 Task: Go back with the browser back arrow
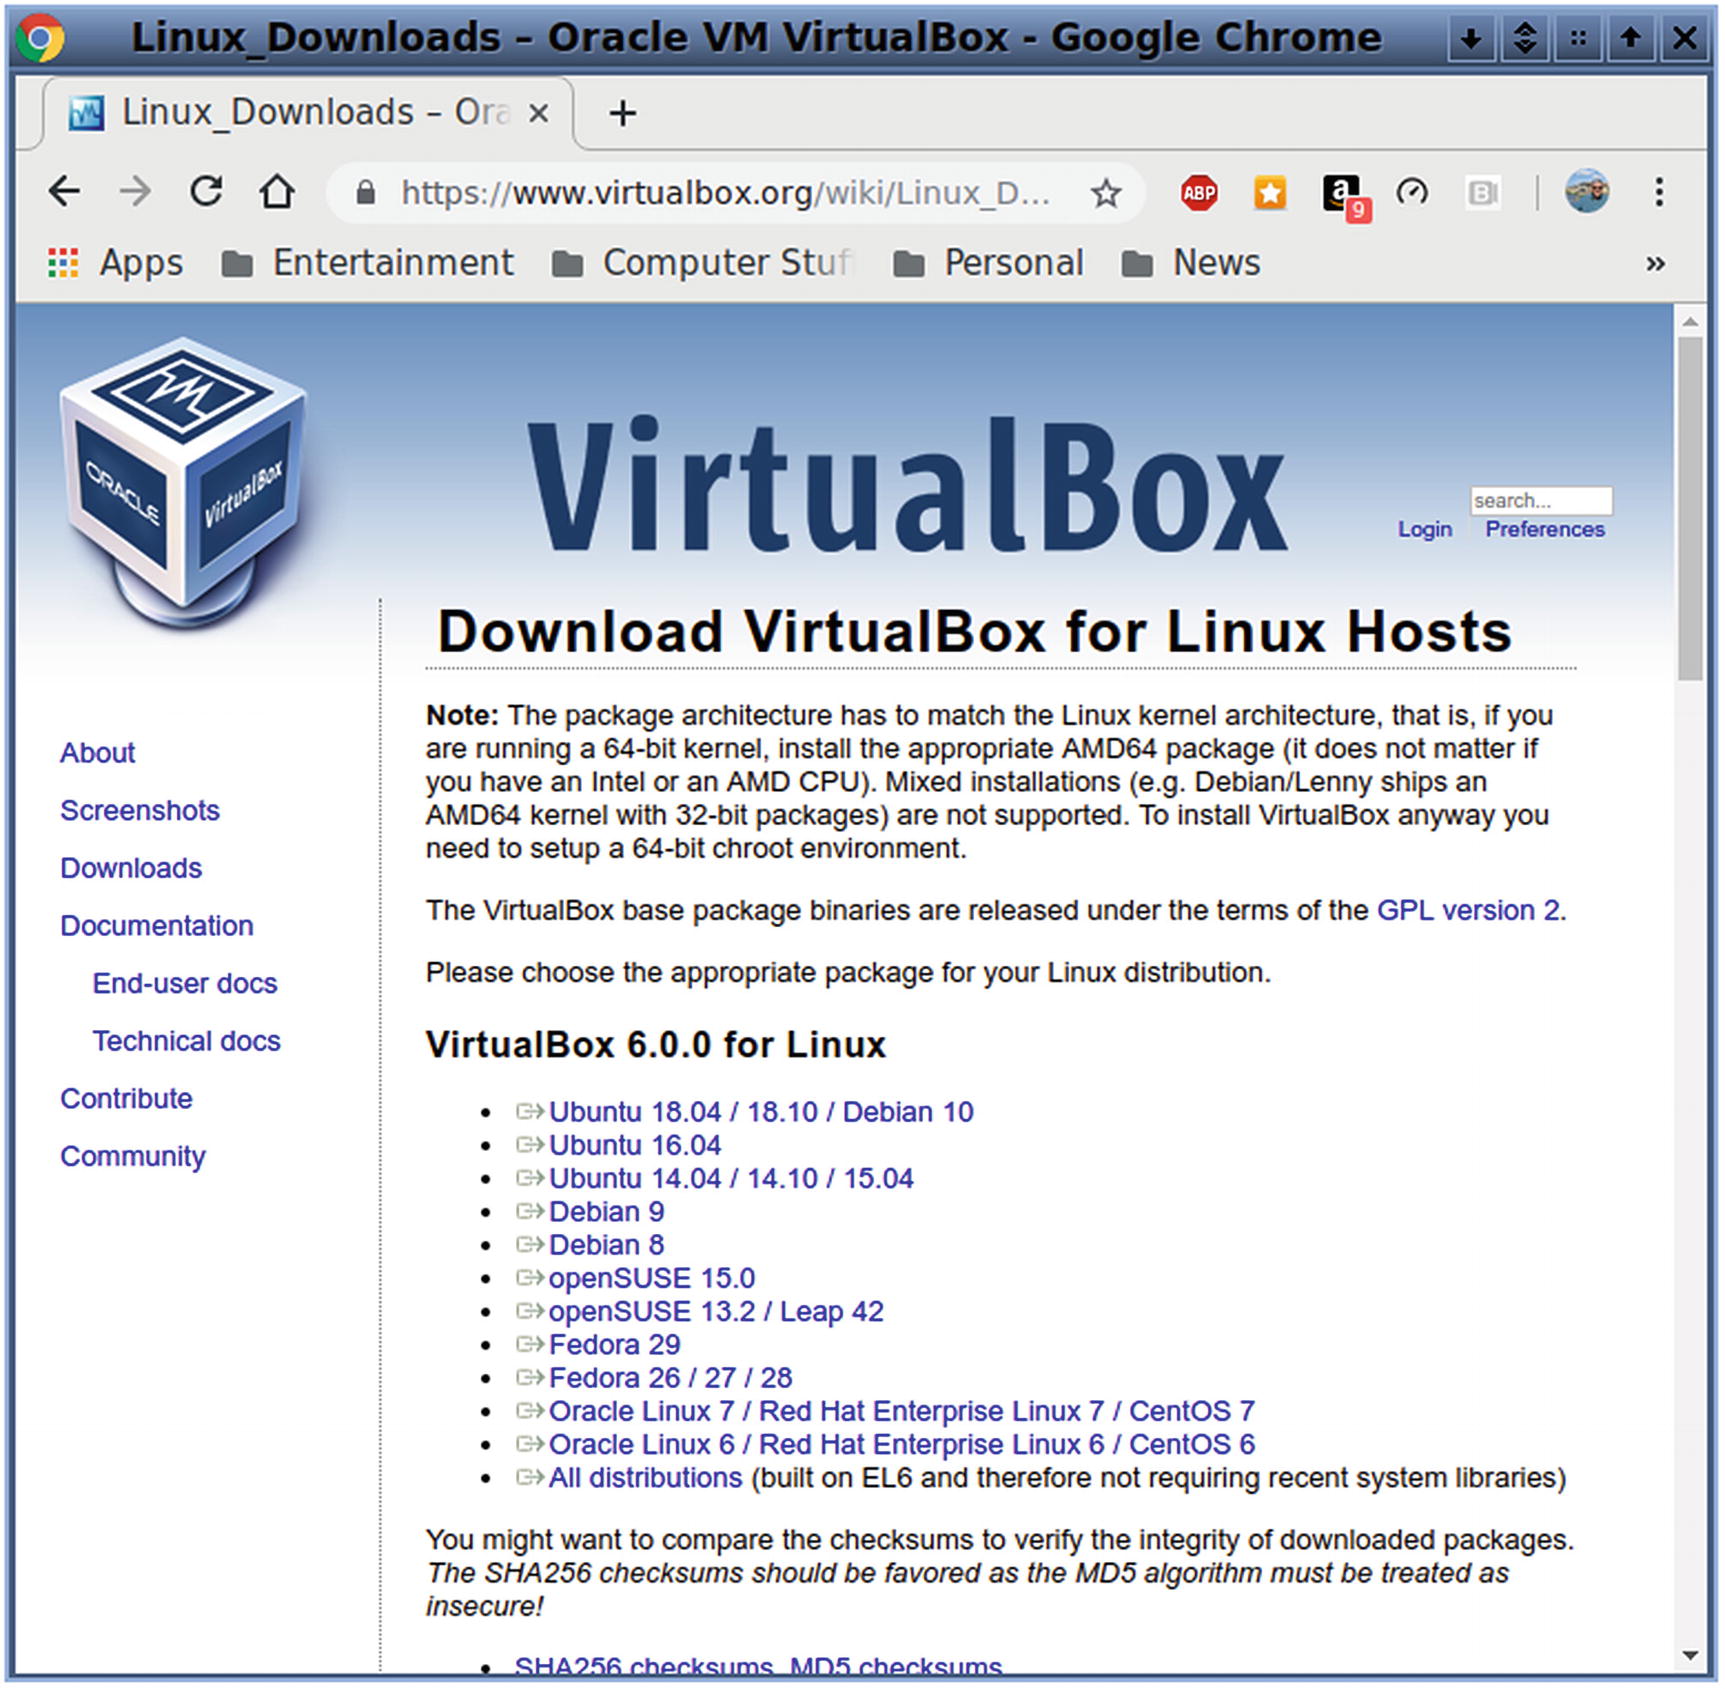(x=65, y=191)
